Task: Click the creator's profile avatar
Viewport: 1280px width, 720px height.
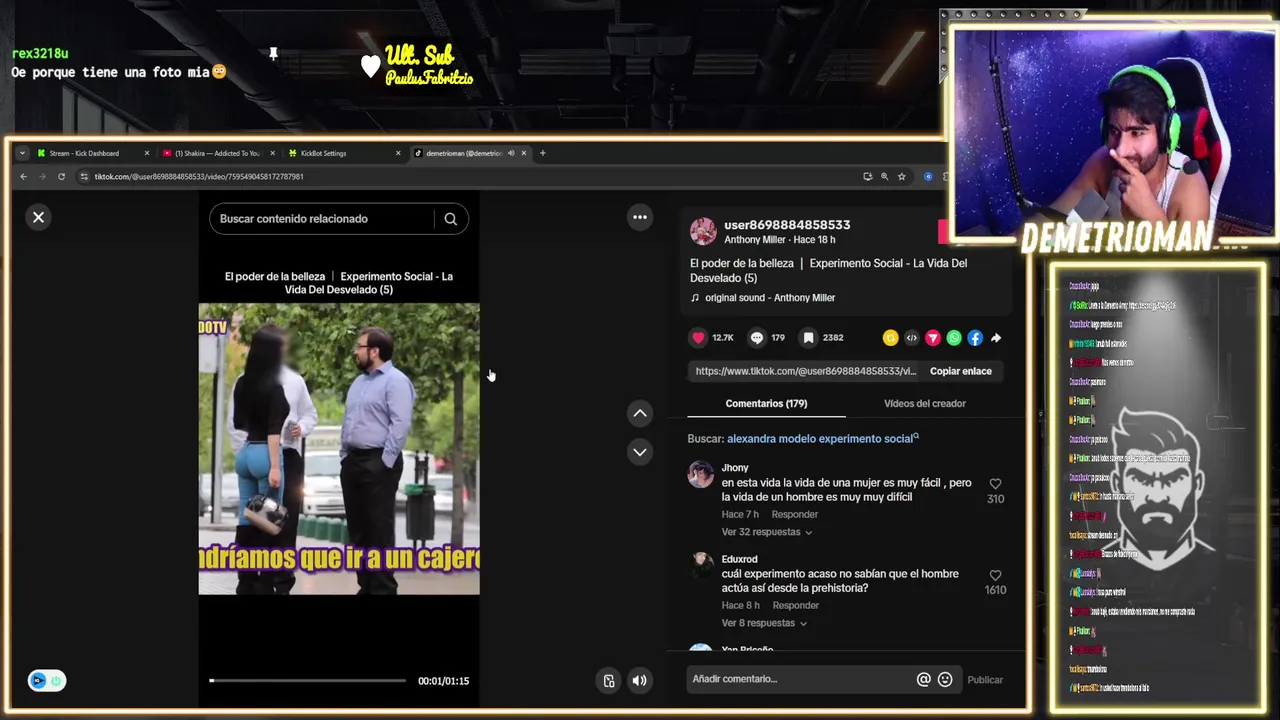Action: point(703,232)
